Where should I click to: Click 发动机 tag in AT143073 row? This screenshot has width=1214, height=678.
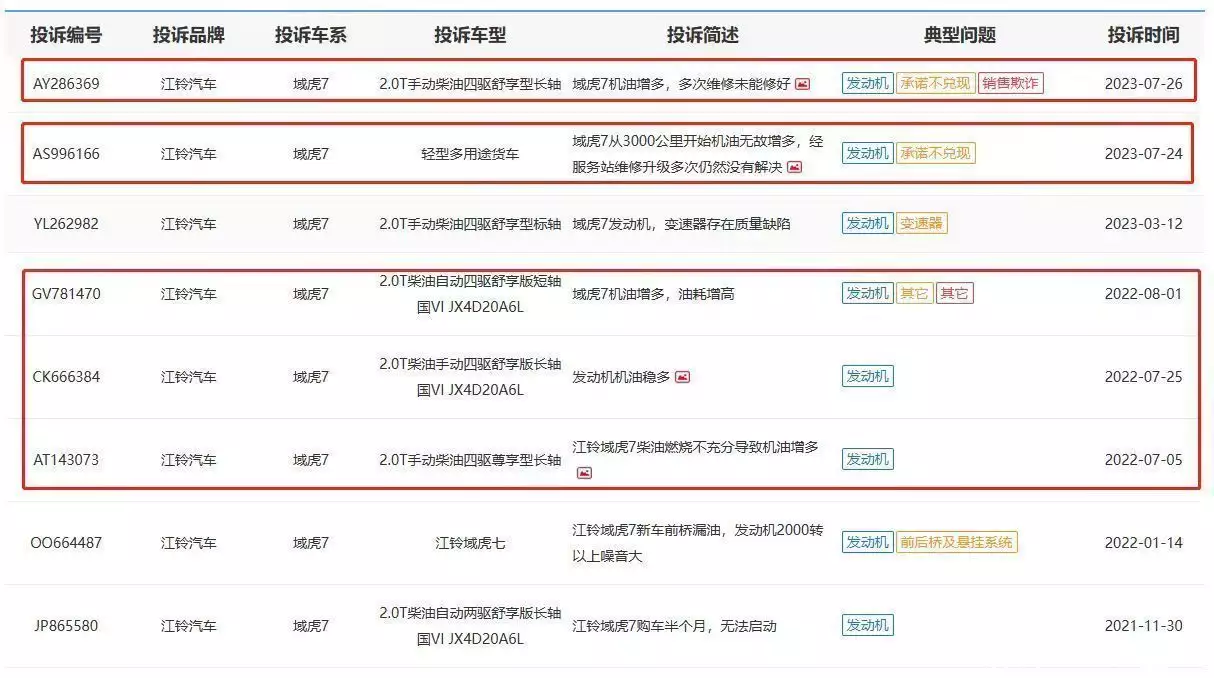point(867,459)
